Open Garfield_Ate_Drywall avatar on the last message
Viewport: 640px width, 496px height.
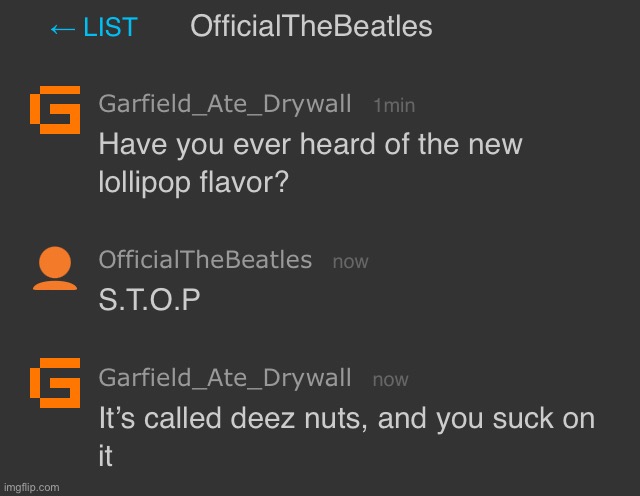(54, 384)
